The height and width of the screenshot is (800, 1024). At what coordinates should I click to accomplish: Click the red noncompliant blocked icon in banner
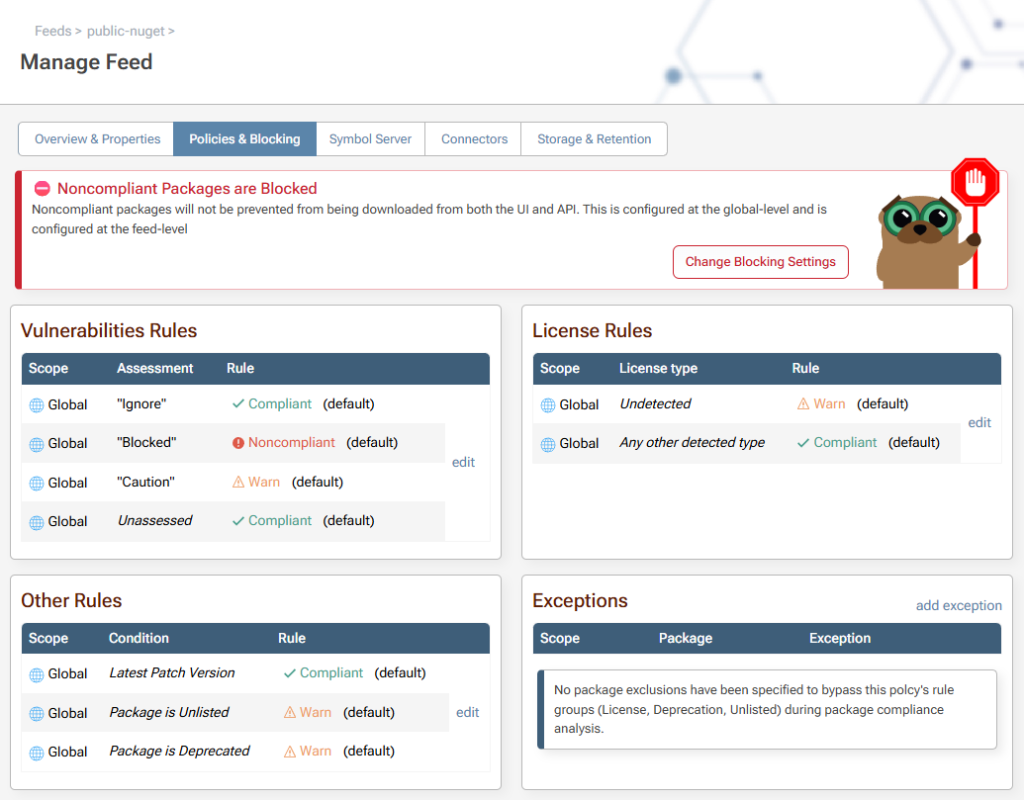coord(42,188)
